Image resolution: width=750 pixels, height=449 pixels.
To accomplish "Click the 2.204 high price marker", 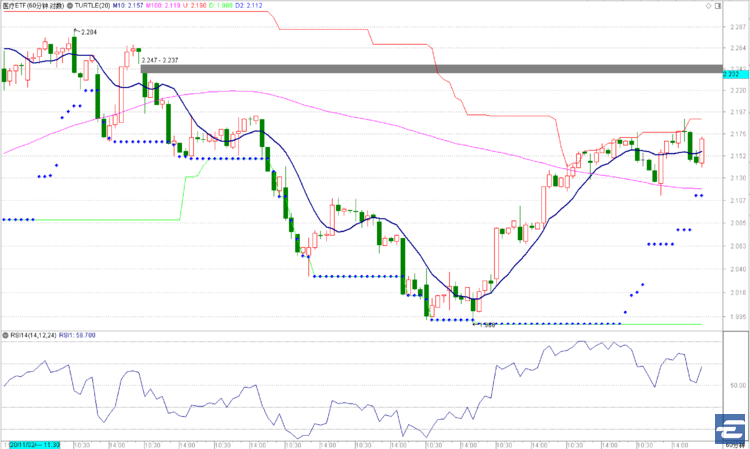I will tap(86, 32).
